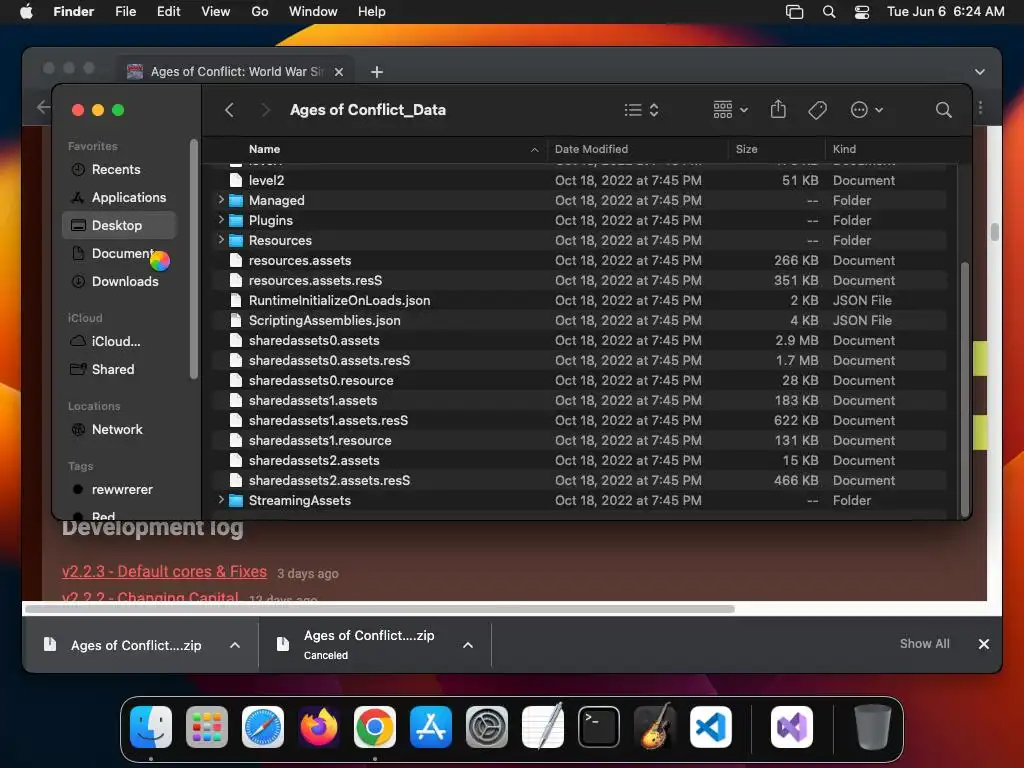
Task: Select sharedassets2.assets file
Action: pyautogui.click(x=581, y=460)
